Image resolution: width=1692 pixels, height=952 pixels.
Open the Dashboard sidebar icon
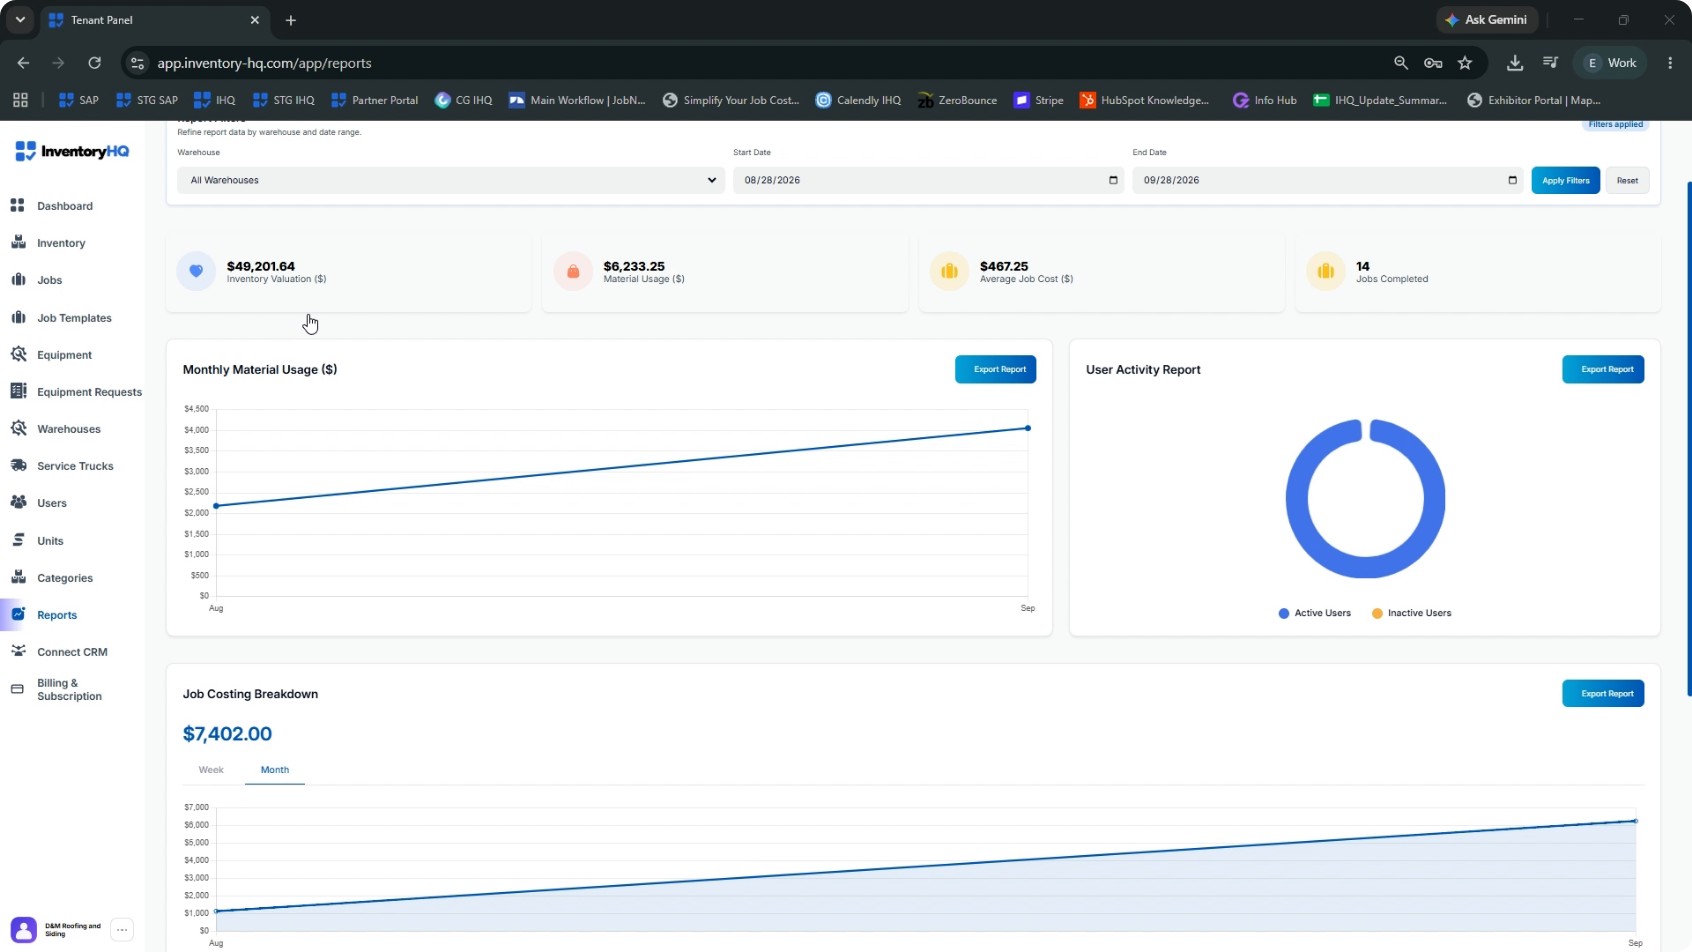coord(17,205)
